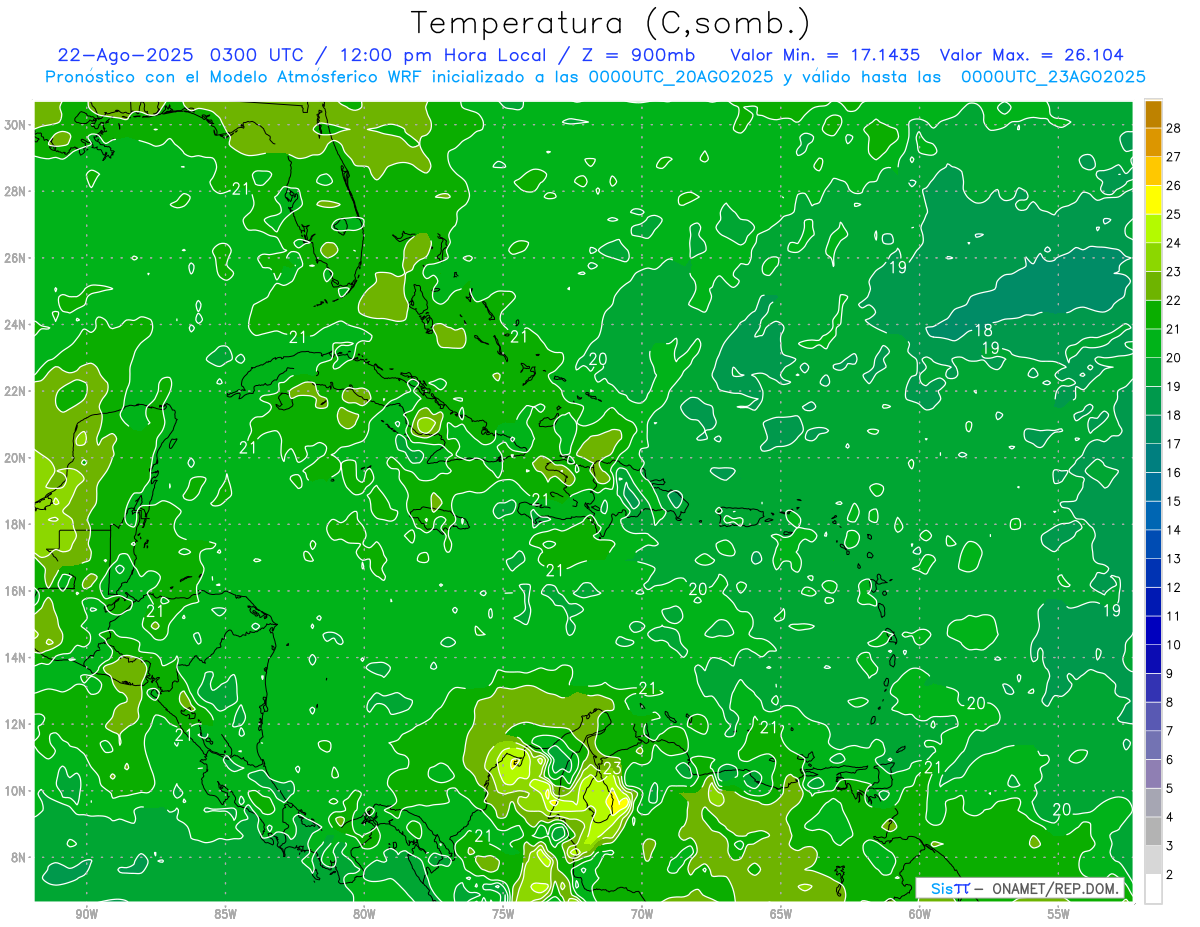
Task: Click the gray color bar segment between 3 and 4
Action: pyautogui.click(x=1153, y=831)
